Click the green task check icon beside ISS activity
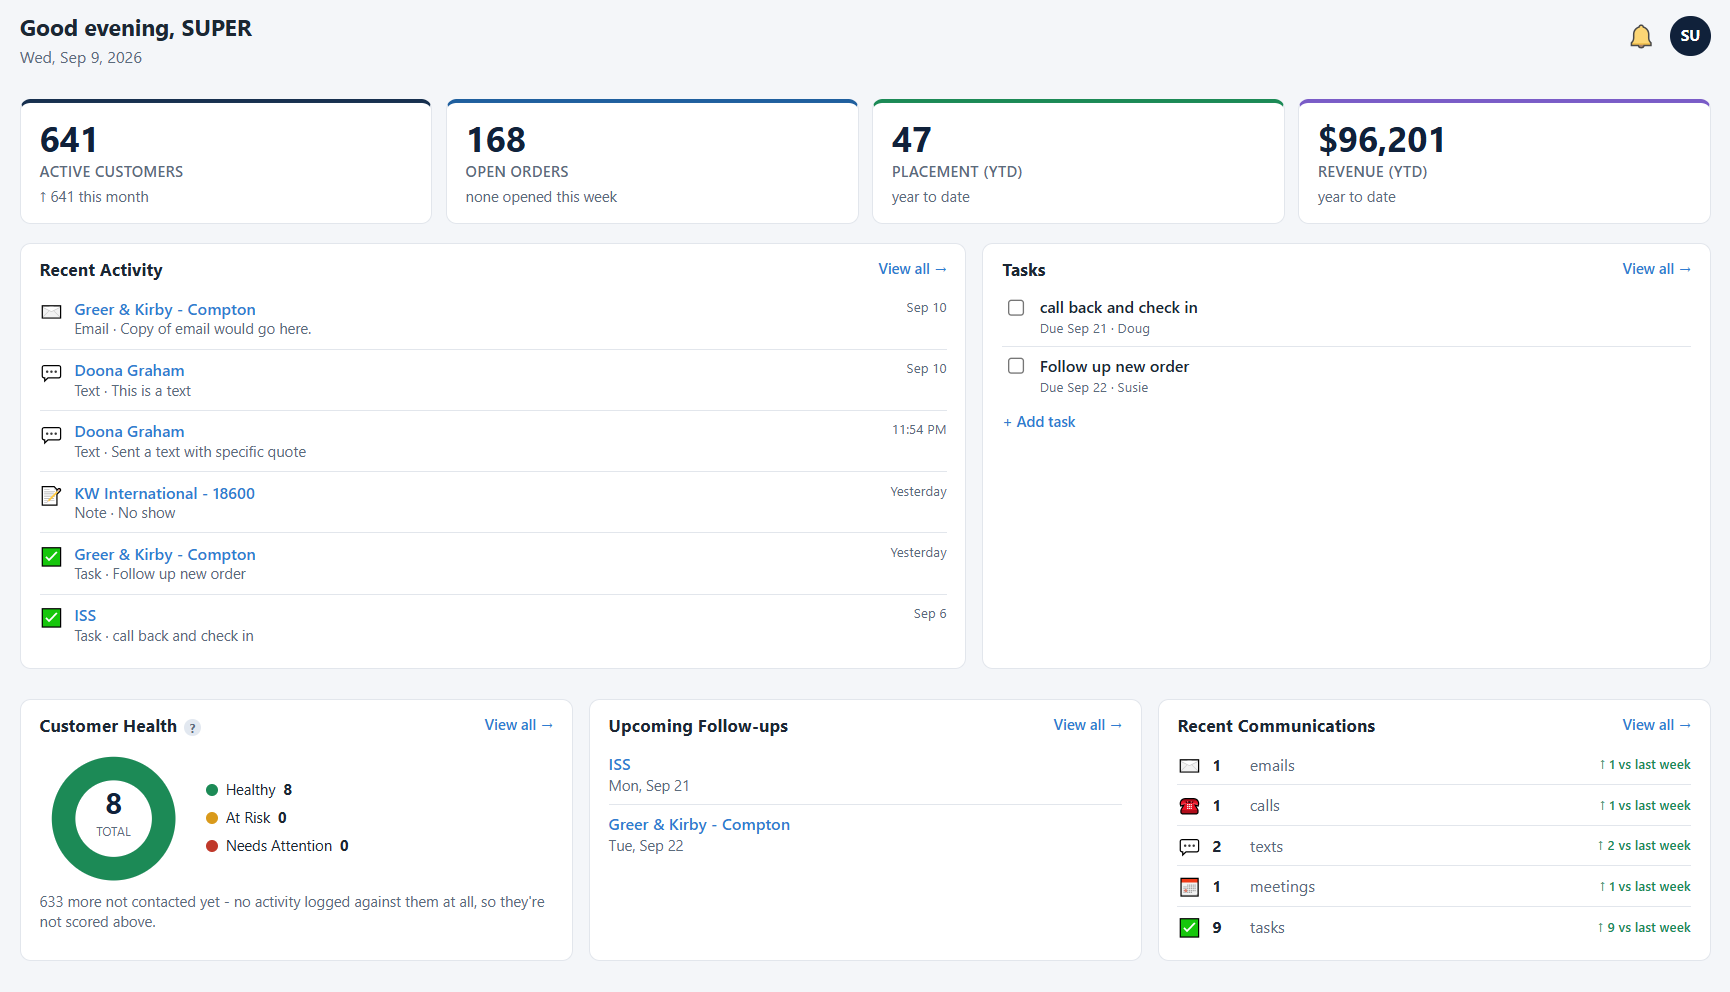1730x992 pixels. click(x=51, y=617)
